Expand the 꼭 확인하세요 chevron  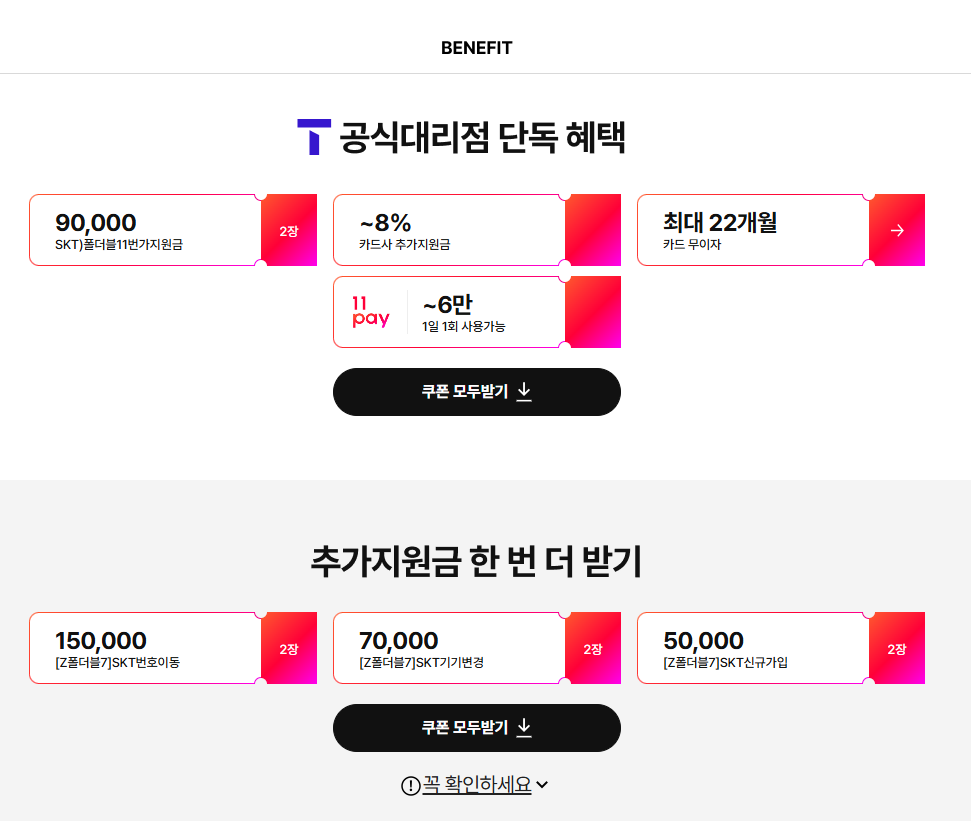(x=542, y=785)
